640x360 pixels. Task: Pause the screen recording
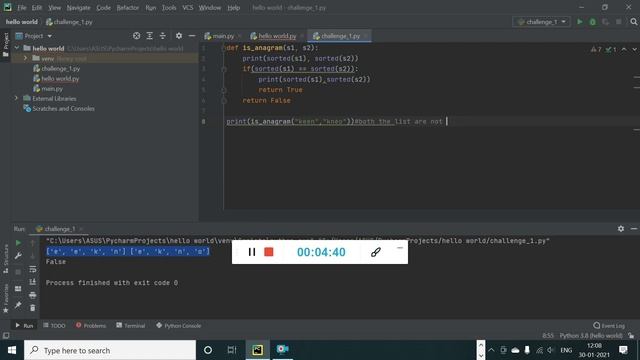click(252, 252)
